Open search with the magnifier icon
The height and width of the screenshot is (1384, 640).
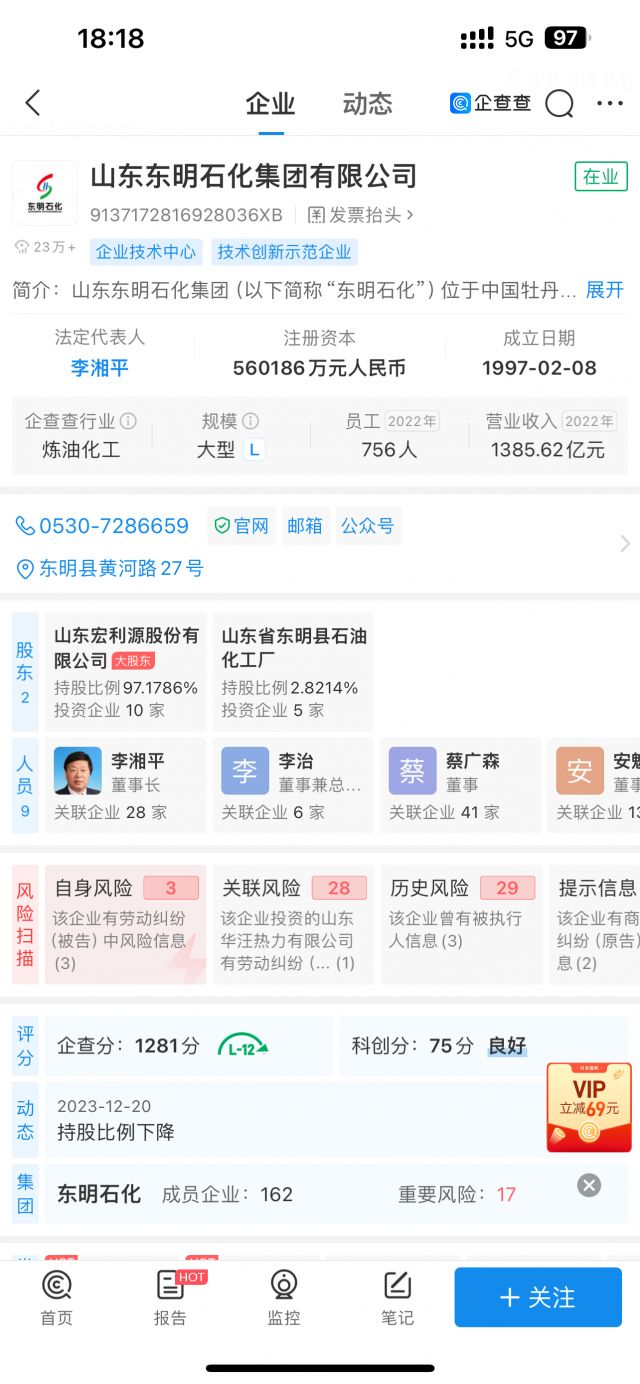click(x=560, y=103)
